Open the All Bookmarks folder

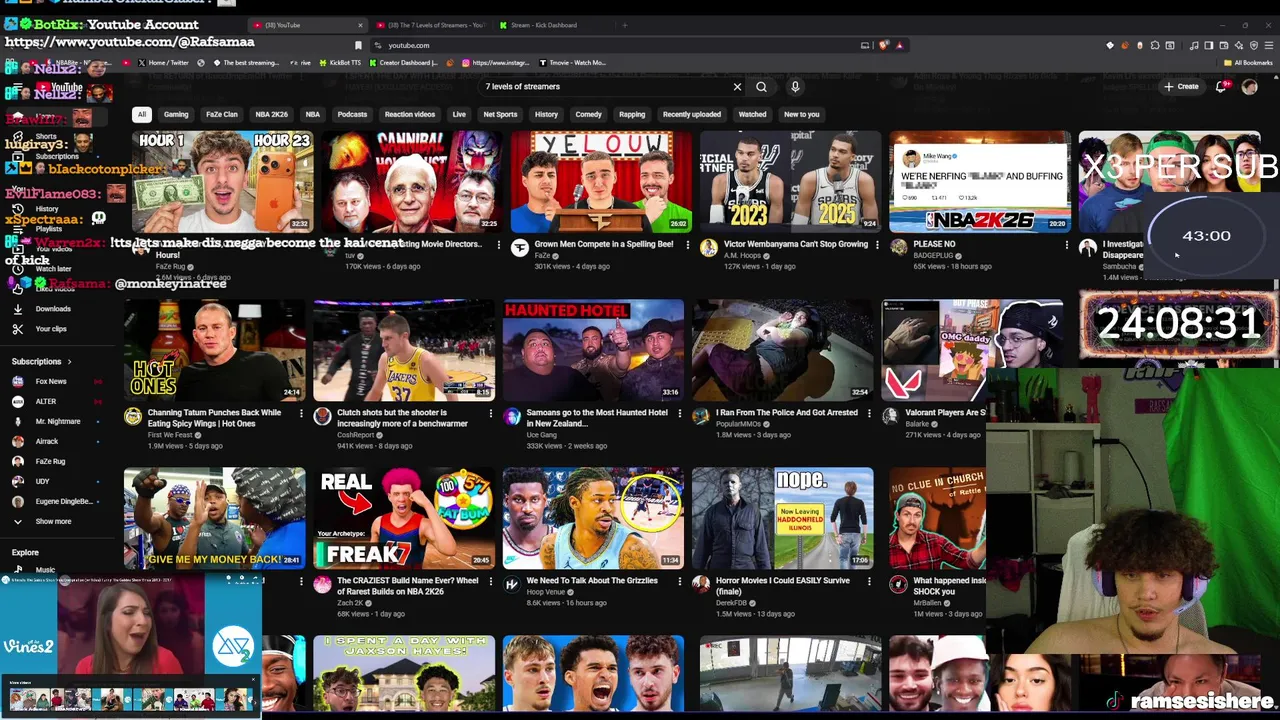[x=1249, y=63]
